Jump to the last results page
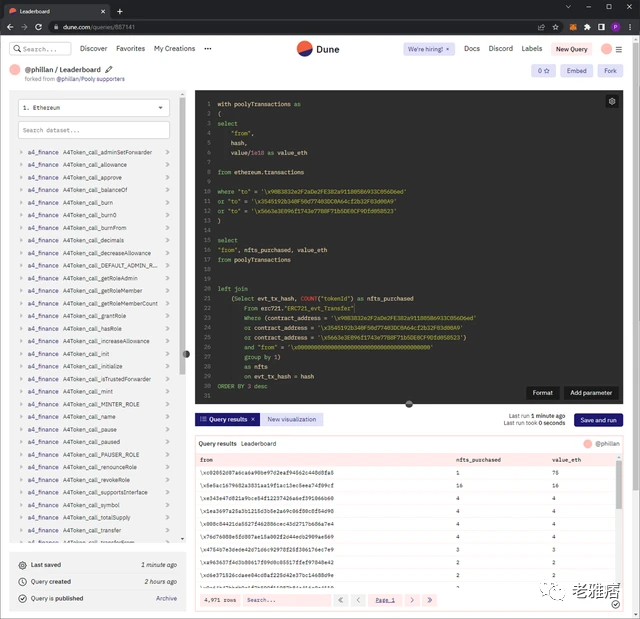The image size is (640, 619). [x=429, y=600]
